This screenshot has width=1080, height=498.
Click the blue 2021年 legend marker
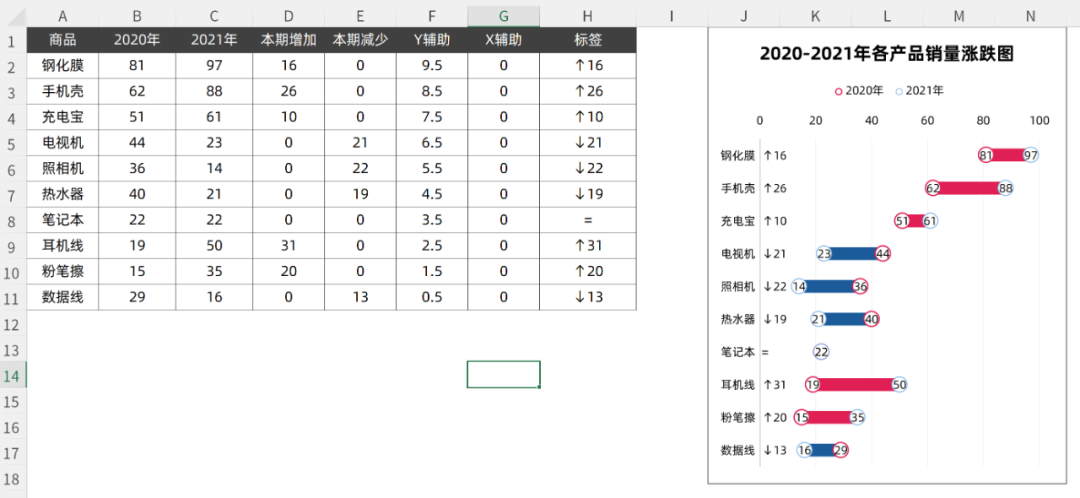point(899,91)
